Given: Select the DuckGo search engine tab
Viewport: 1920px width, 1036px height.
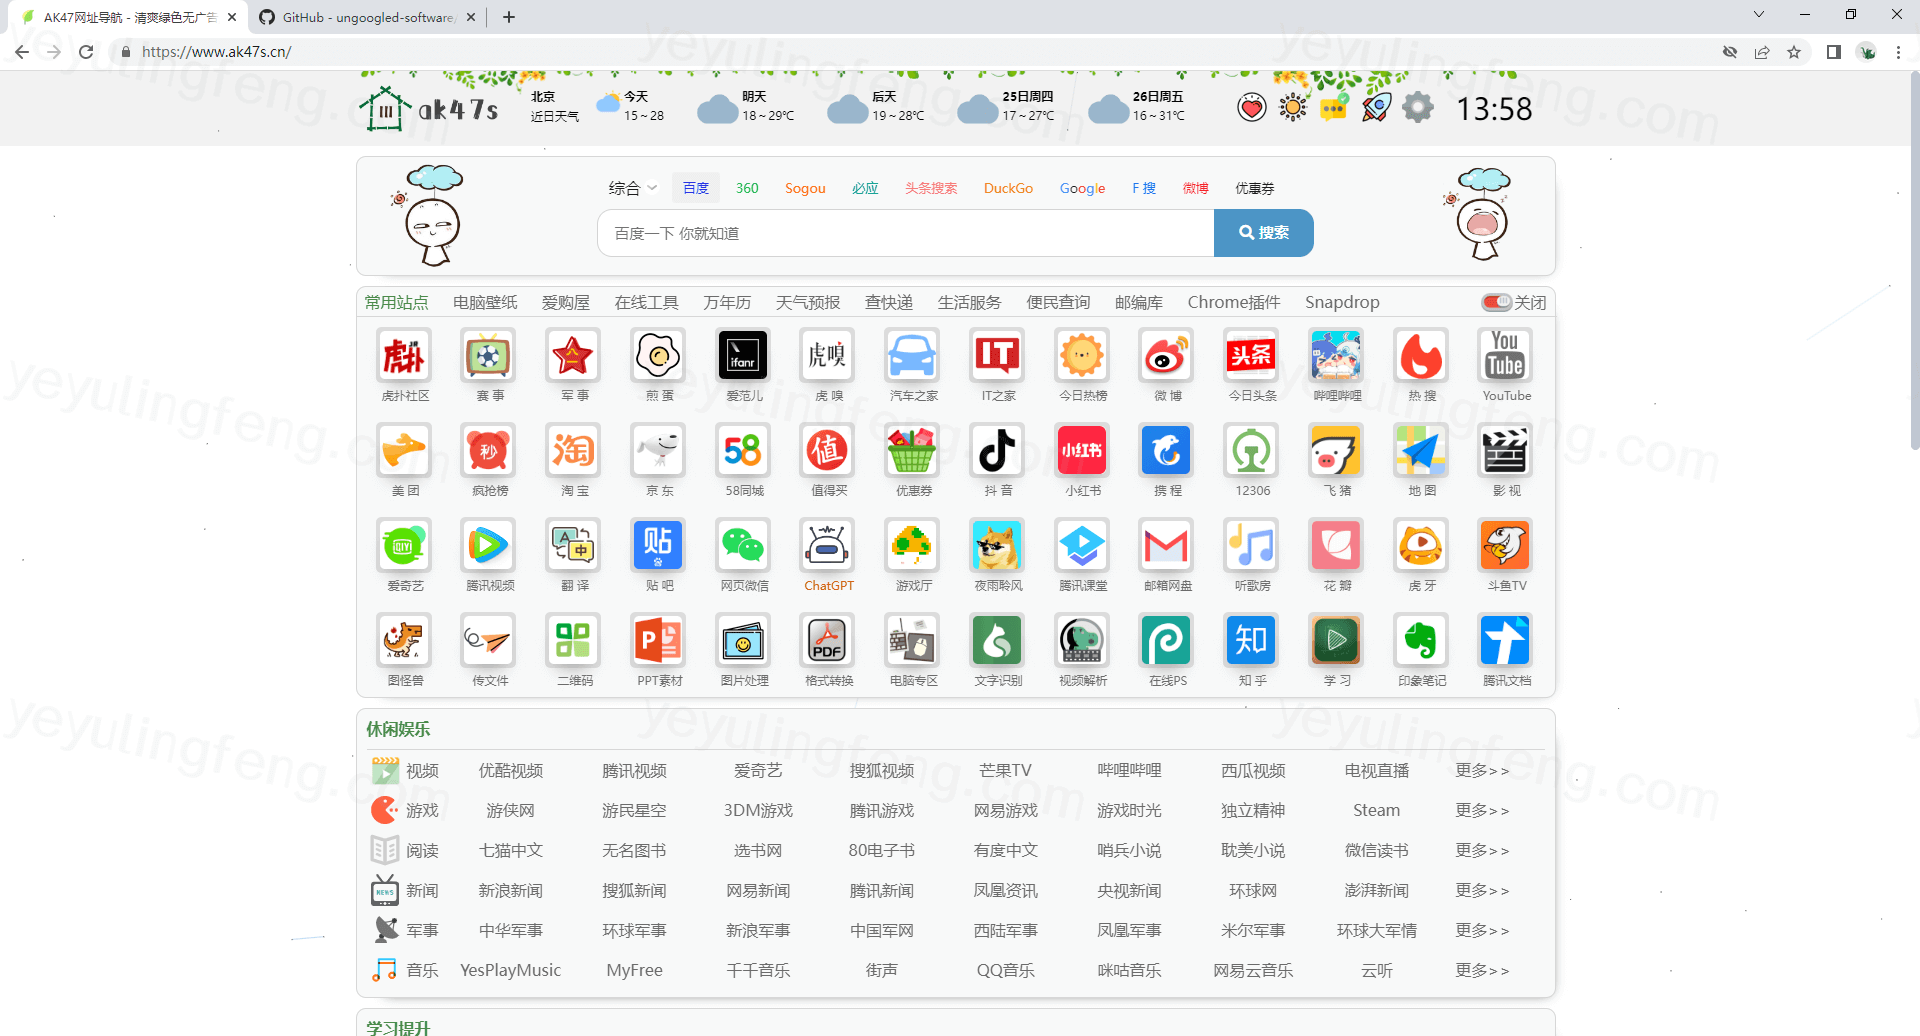Looking at the screenshot, I should point(1008,188).
